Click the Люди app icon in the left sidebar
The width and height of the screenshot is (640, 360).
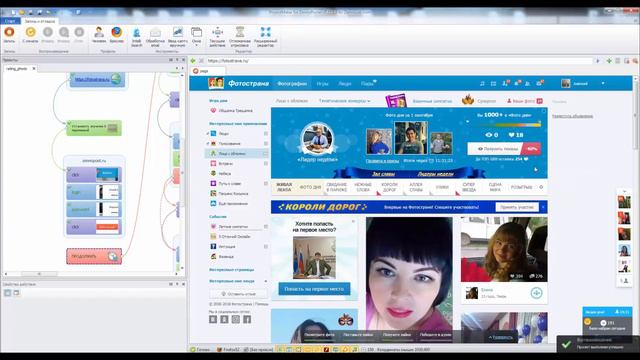(213, 133)
